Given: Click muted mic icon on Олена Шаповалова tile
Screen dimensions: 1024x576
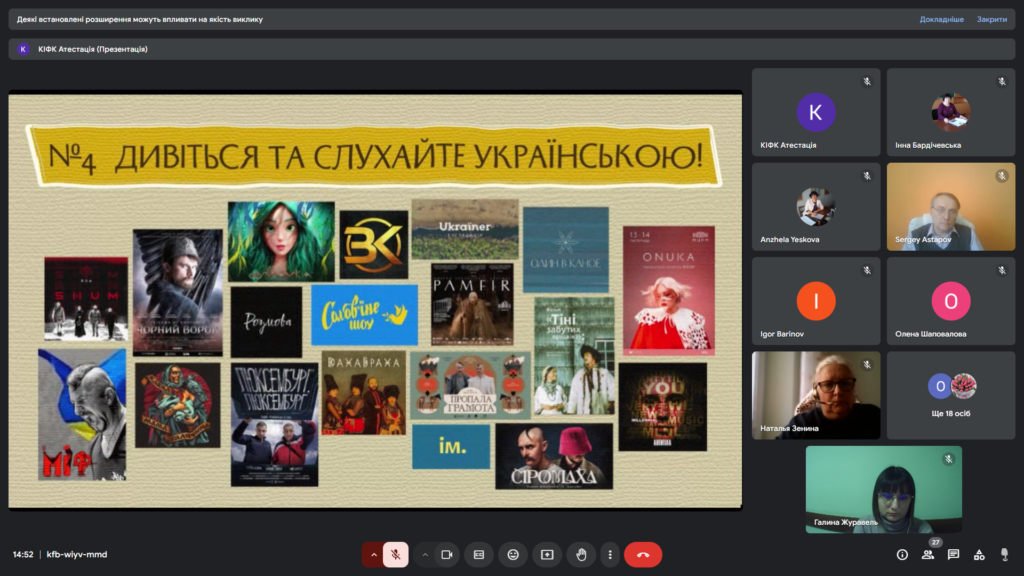Looking at the screenshot, I should 1002,270.
